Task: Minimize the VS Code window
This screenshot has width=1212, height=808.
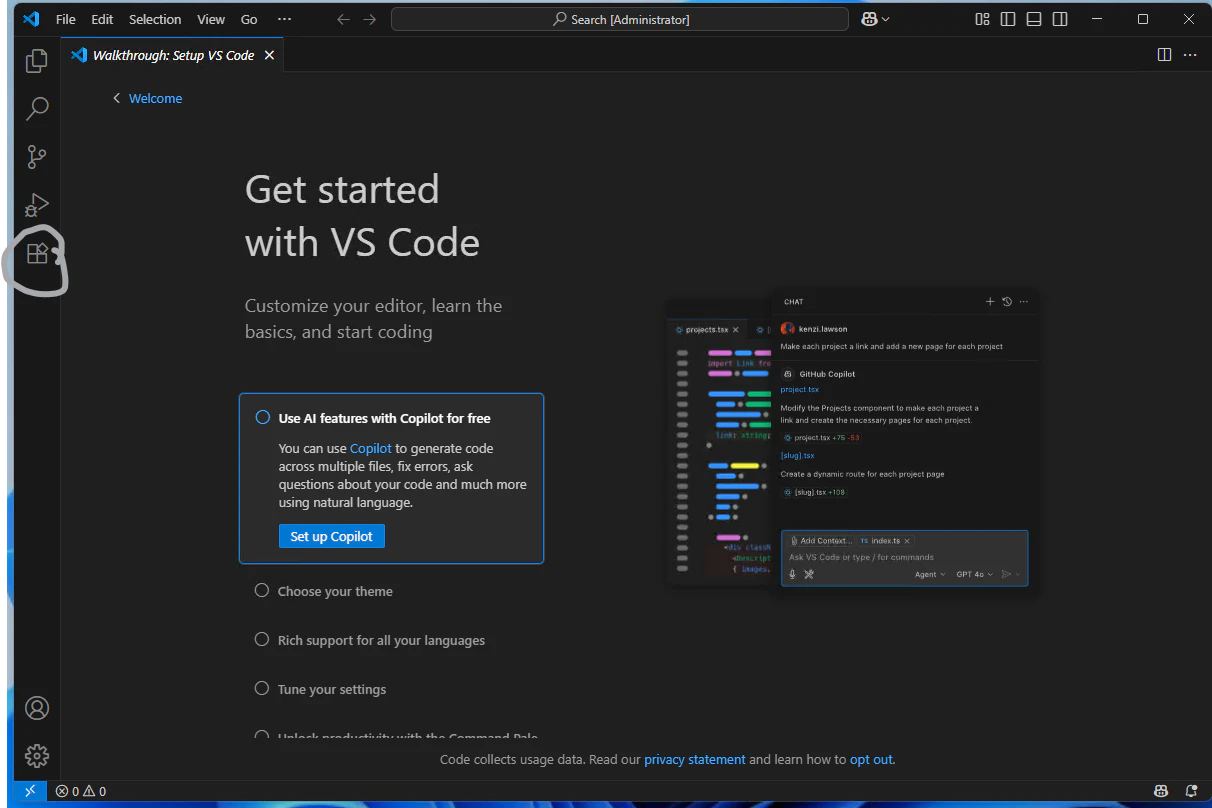Action: [x=1098, y=19]
